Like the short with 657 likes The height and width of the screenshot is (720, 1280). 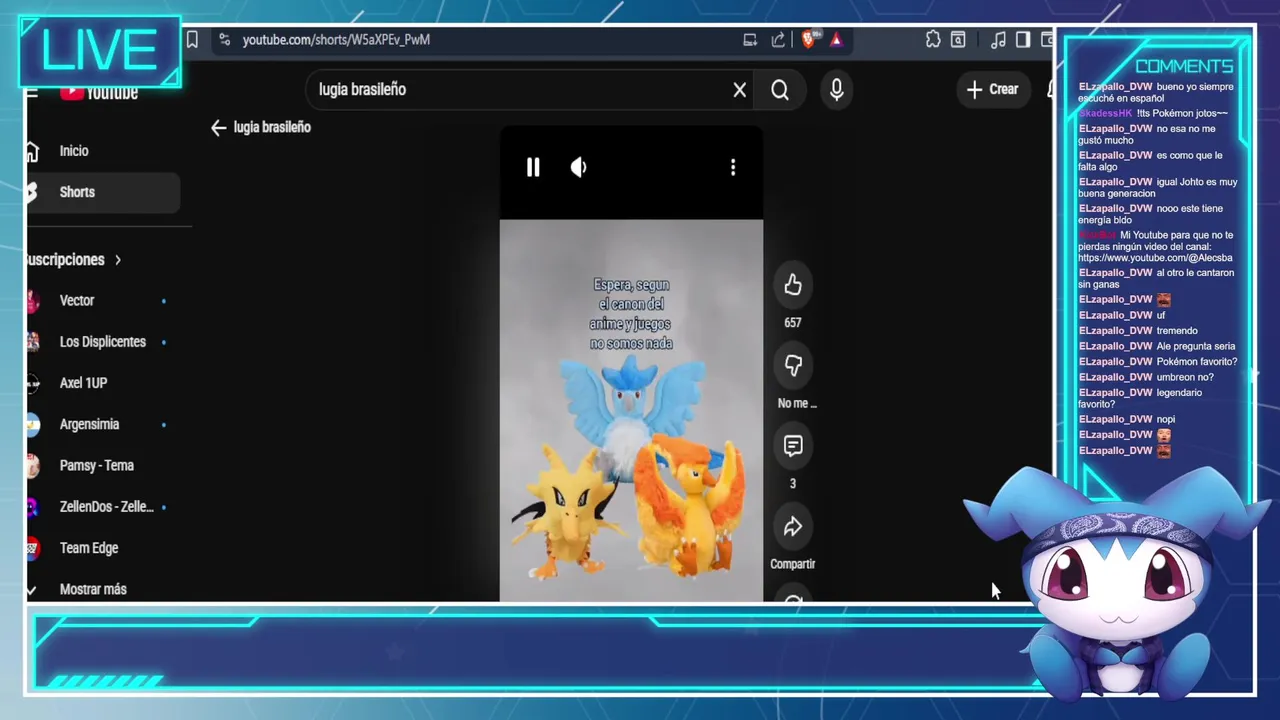point(793,286)
